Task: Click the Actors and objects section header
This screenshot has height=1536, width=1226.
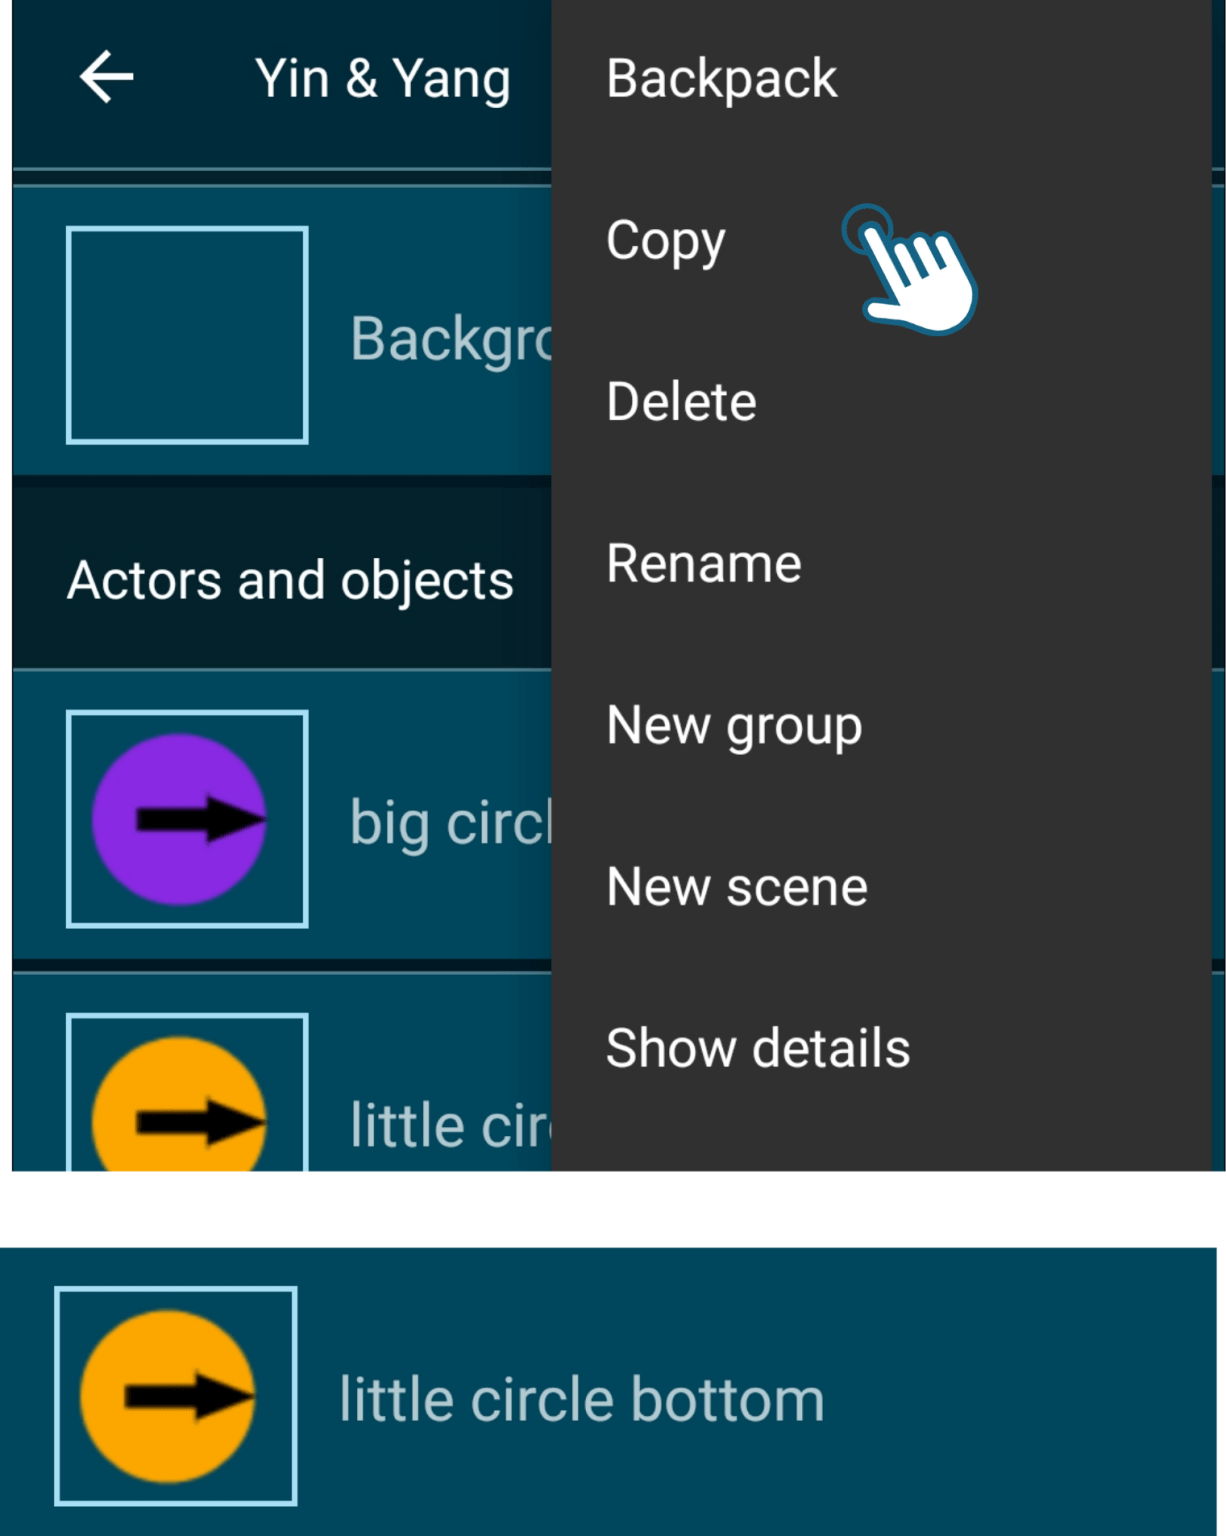Action: tap(290, 581)
